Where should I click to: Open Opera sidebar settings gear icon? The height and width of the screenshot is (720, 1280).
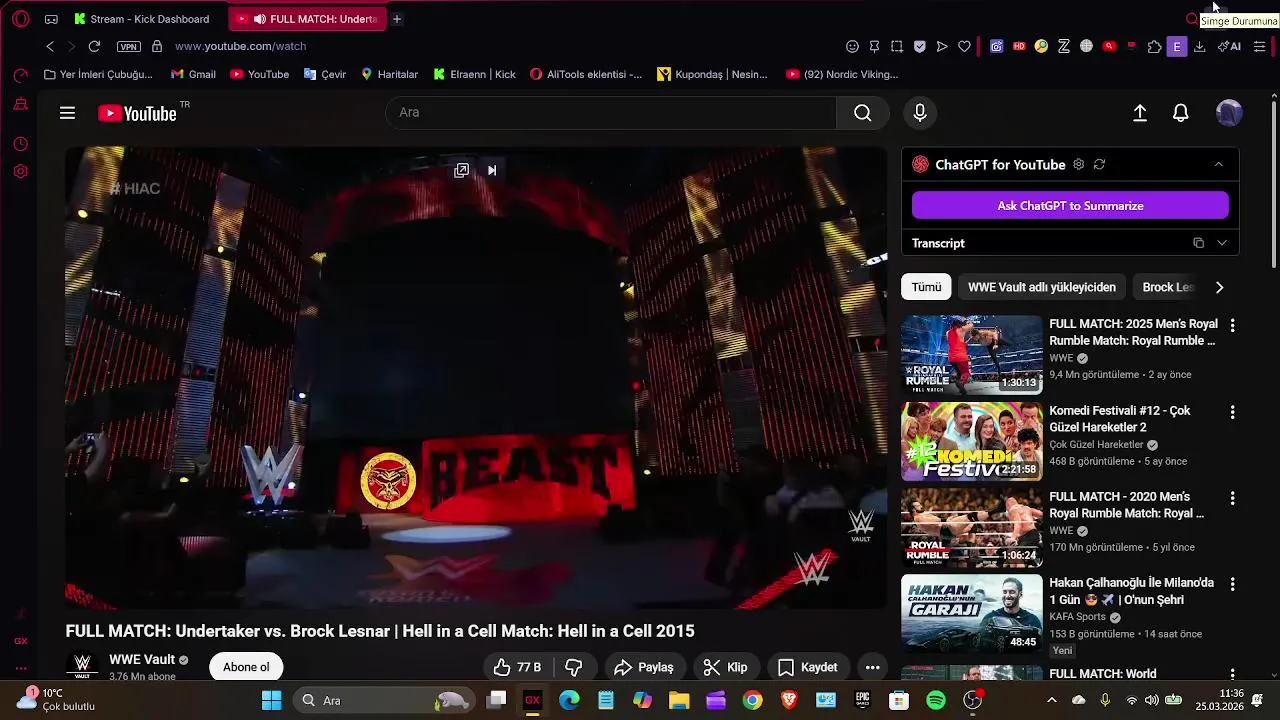click(20, 171)
